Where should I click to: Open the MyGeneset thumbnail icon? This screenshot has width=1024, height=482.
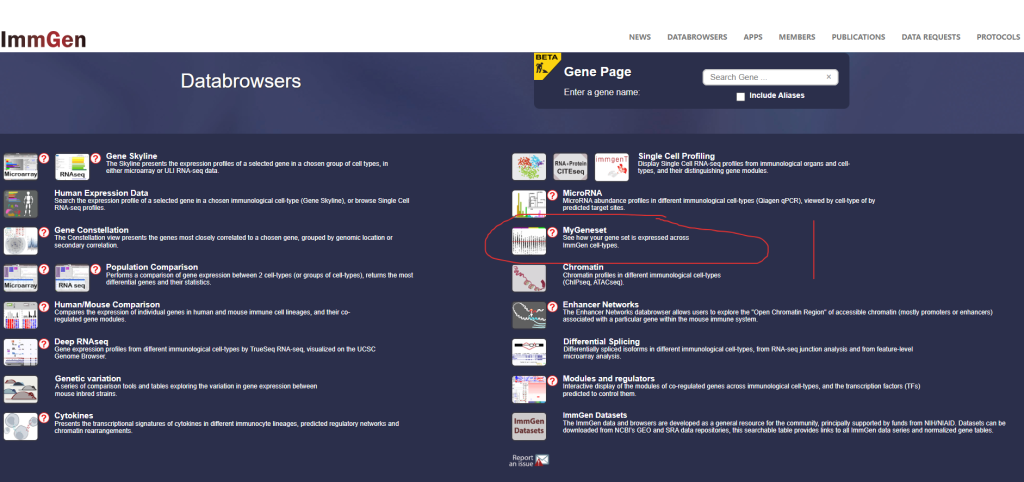pos(529,241)
